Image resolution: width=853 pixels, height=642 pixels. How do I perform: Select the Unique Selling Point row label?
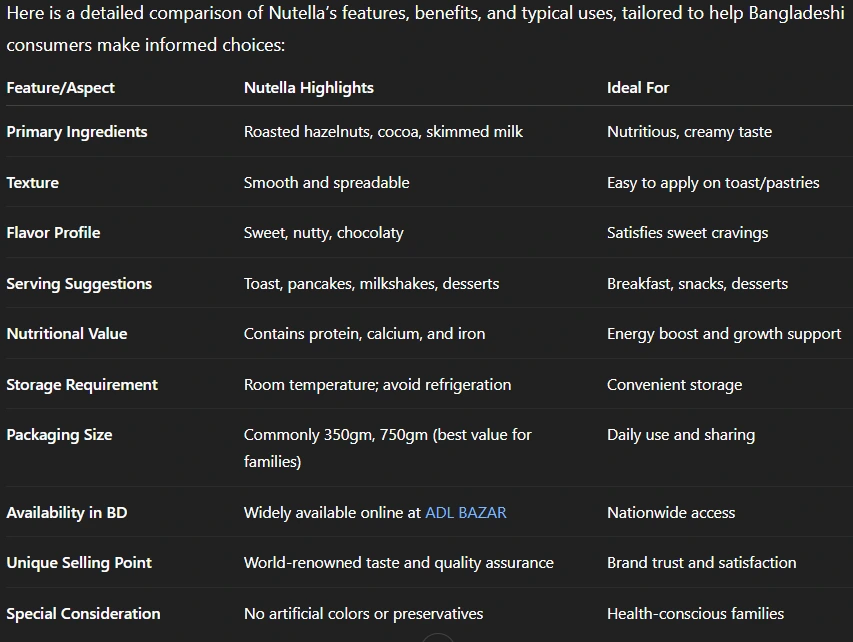tap(79, 562)
